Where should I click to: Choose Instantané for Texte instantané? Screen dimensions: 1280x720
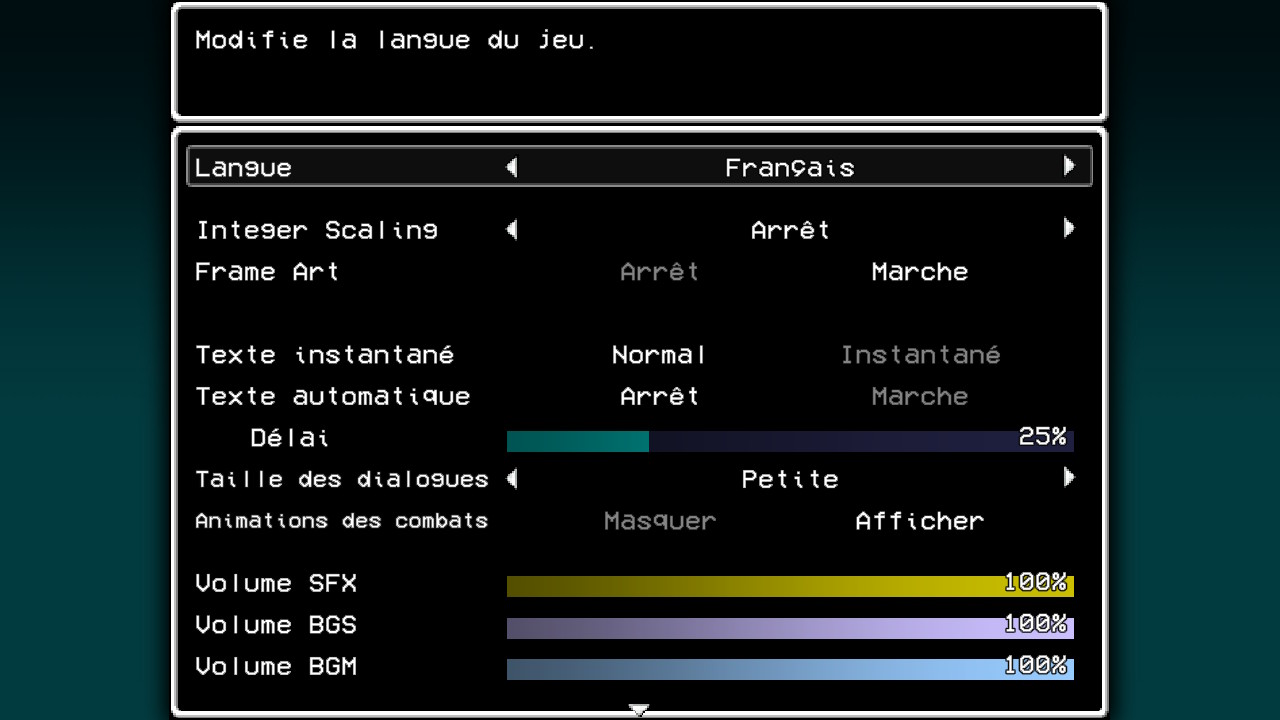(x=919, y=355)
